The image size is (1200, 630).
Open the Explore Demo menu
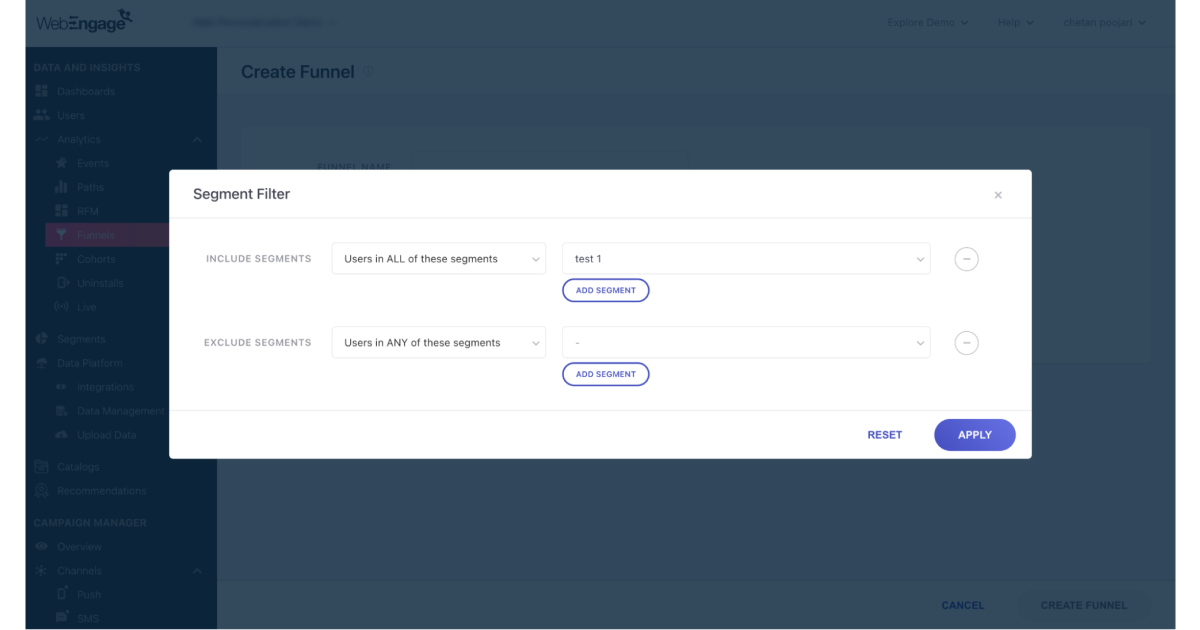(x=927, y=22)
